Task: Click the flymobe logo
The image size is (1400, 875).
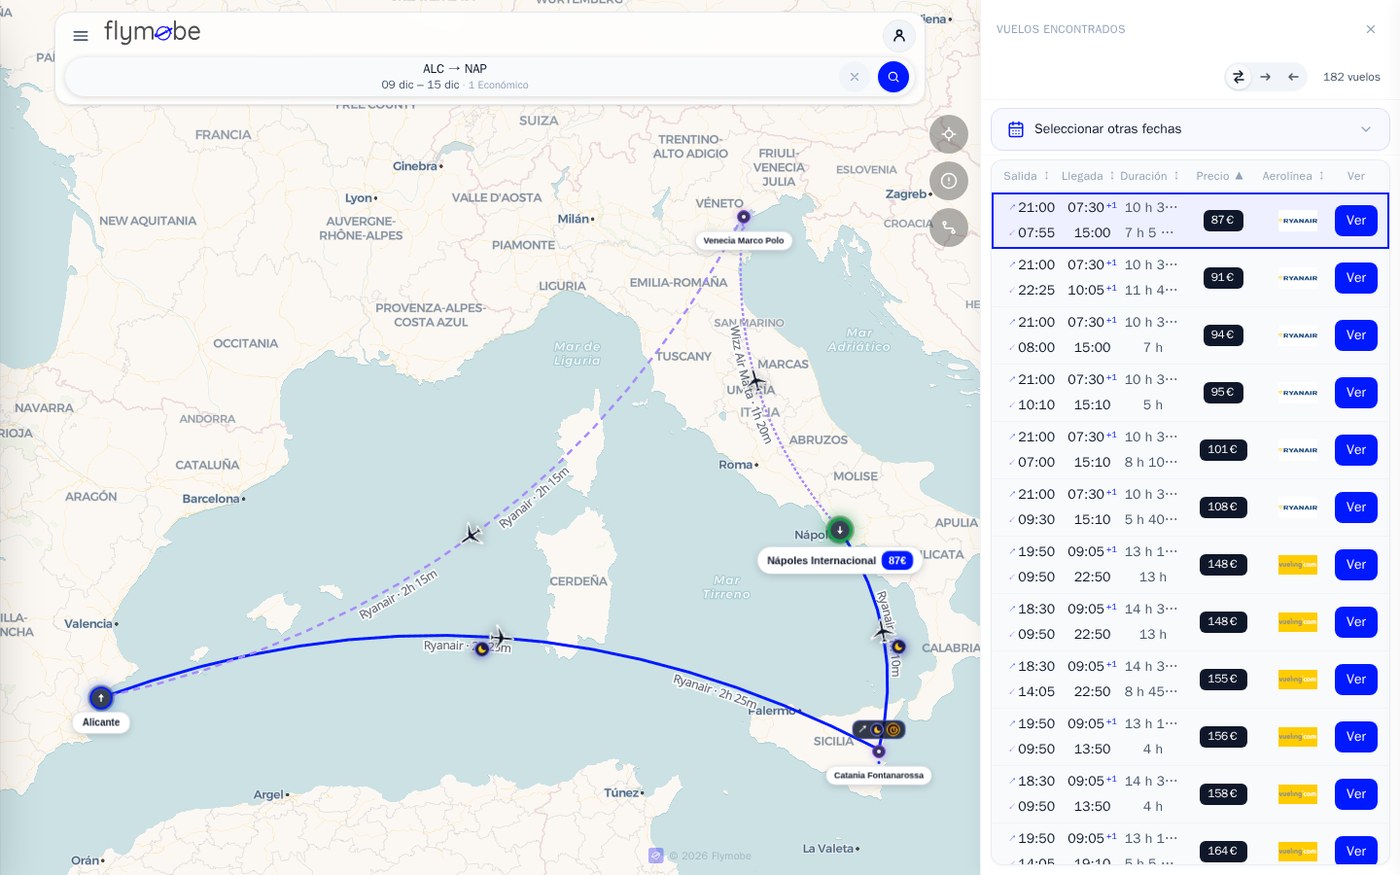Action: [x=152, y=32]
